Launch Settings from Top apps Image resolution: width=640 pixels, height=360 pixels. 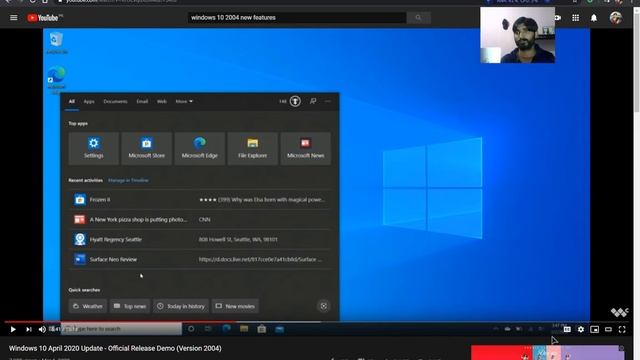[x=93, y=149]
